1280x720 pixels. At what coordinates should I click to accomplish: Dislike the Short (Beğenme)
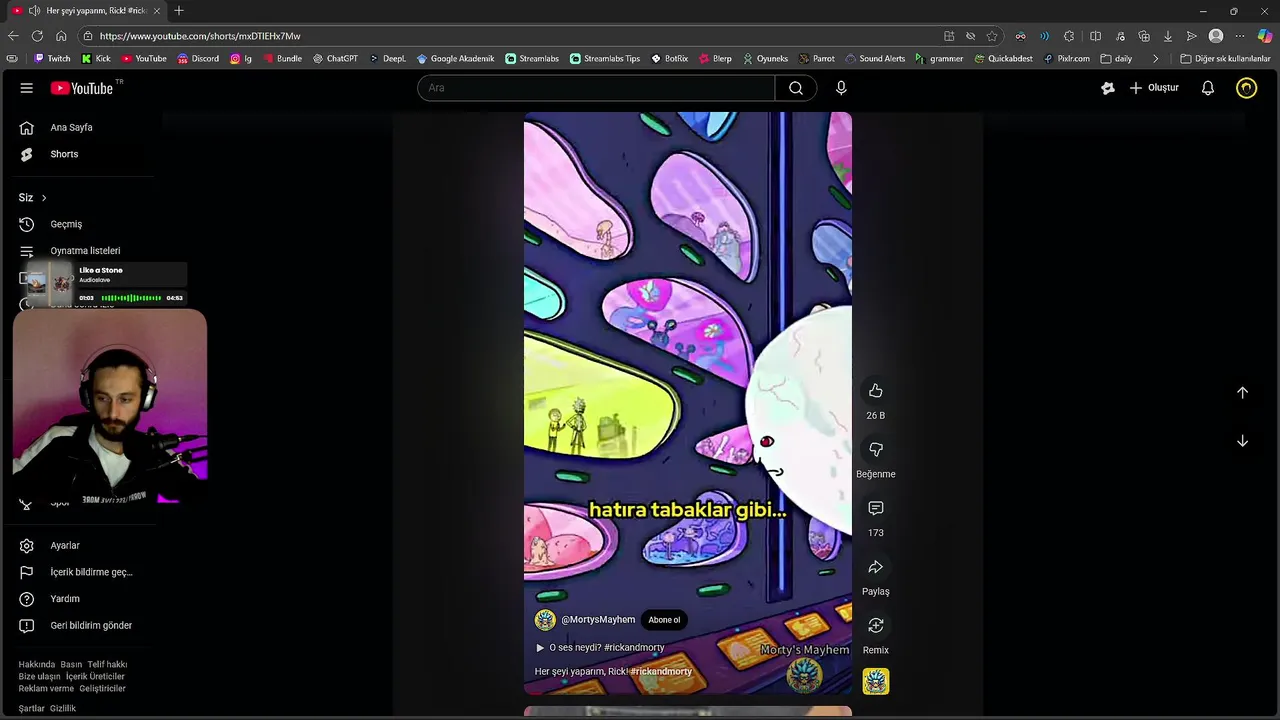(x=876, y=450)
